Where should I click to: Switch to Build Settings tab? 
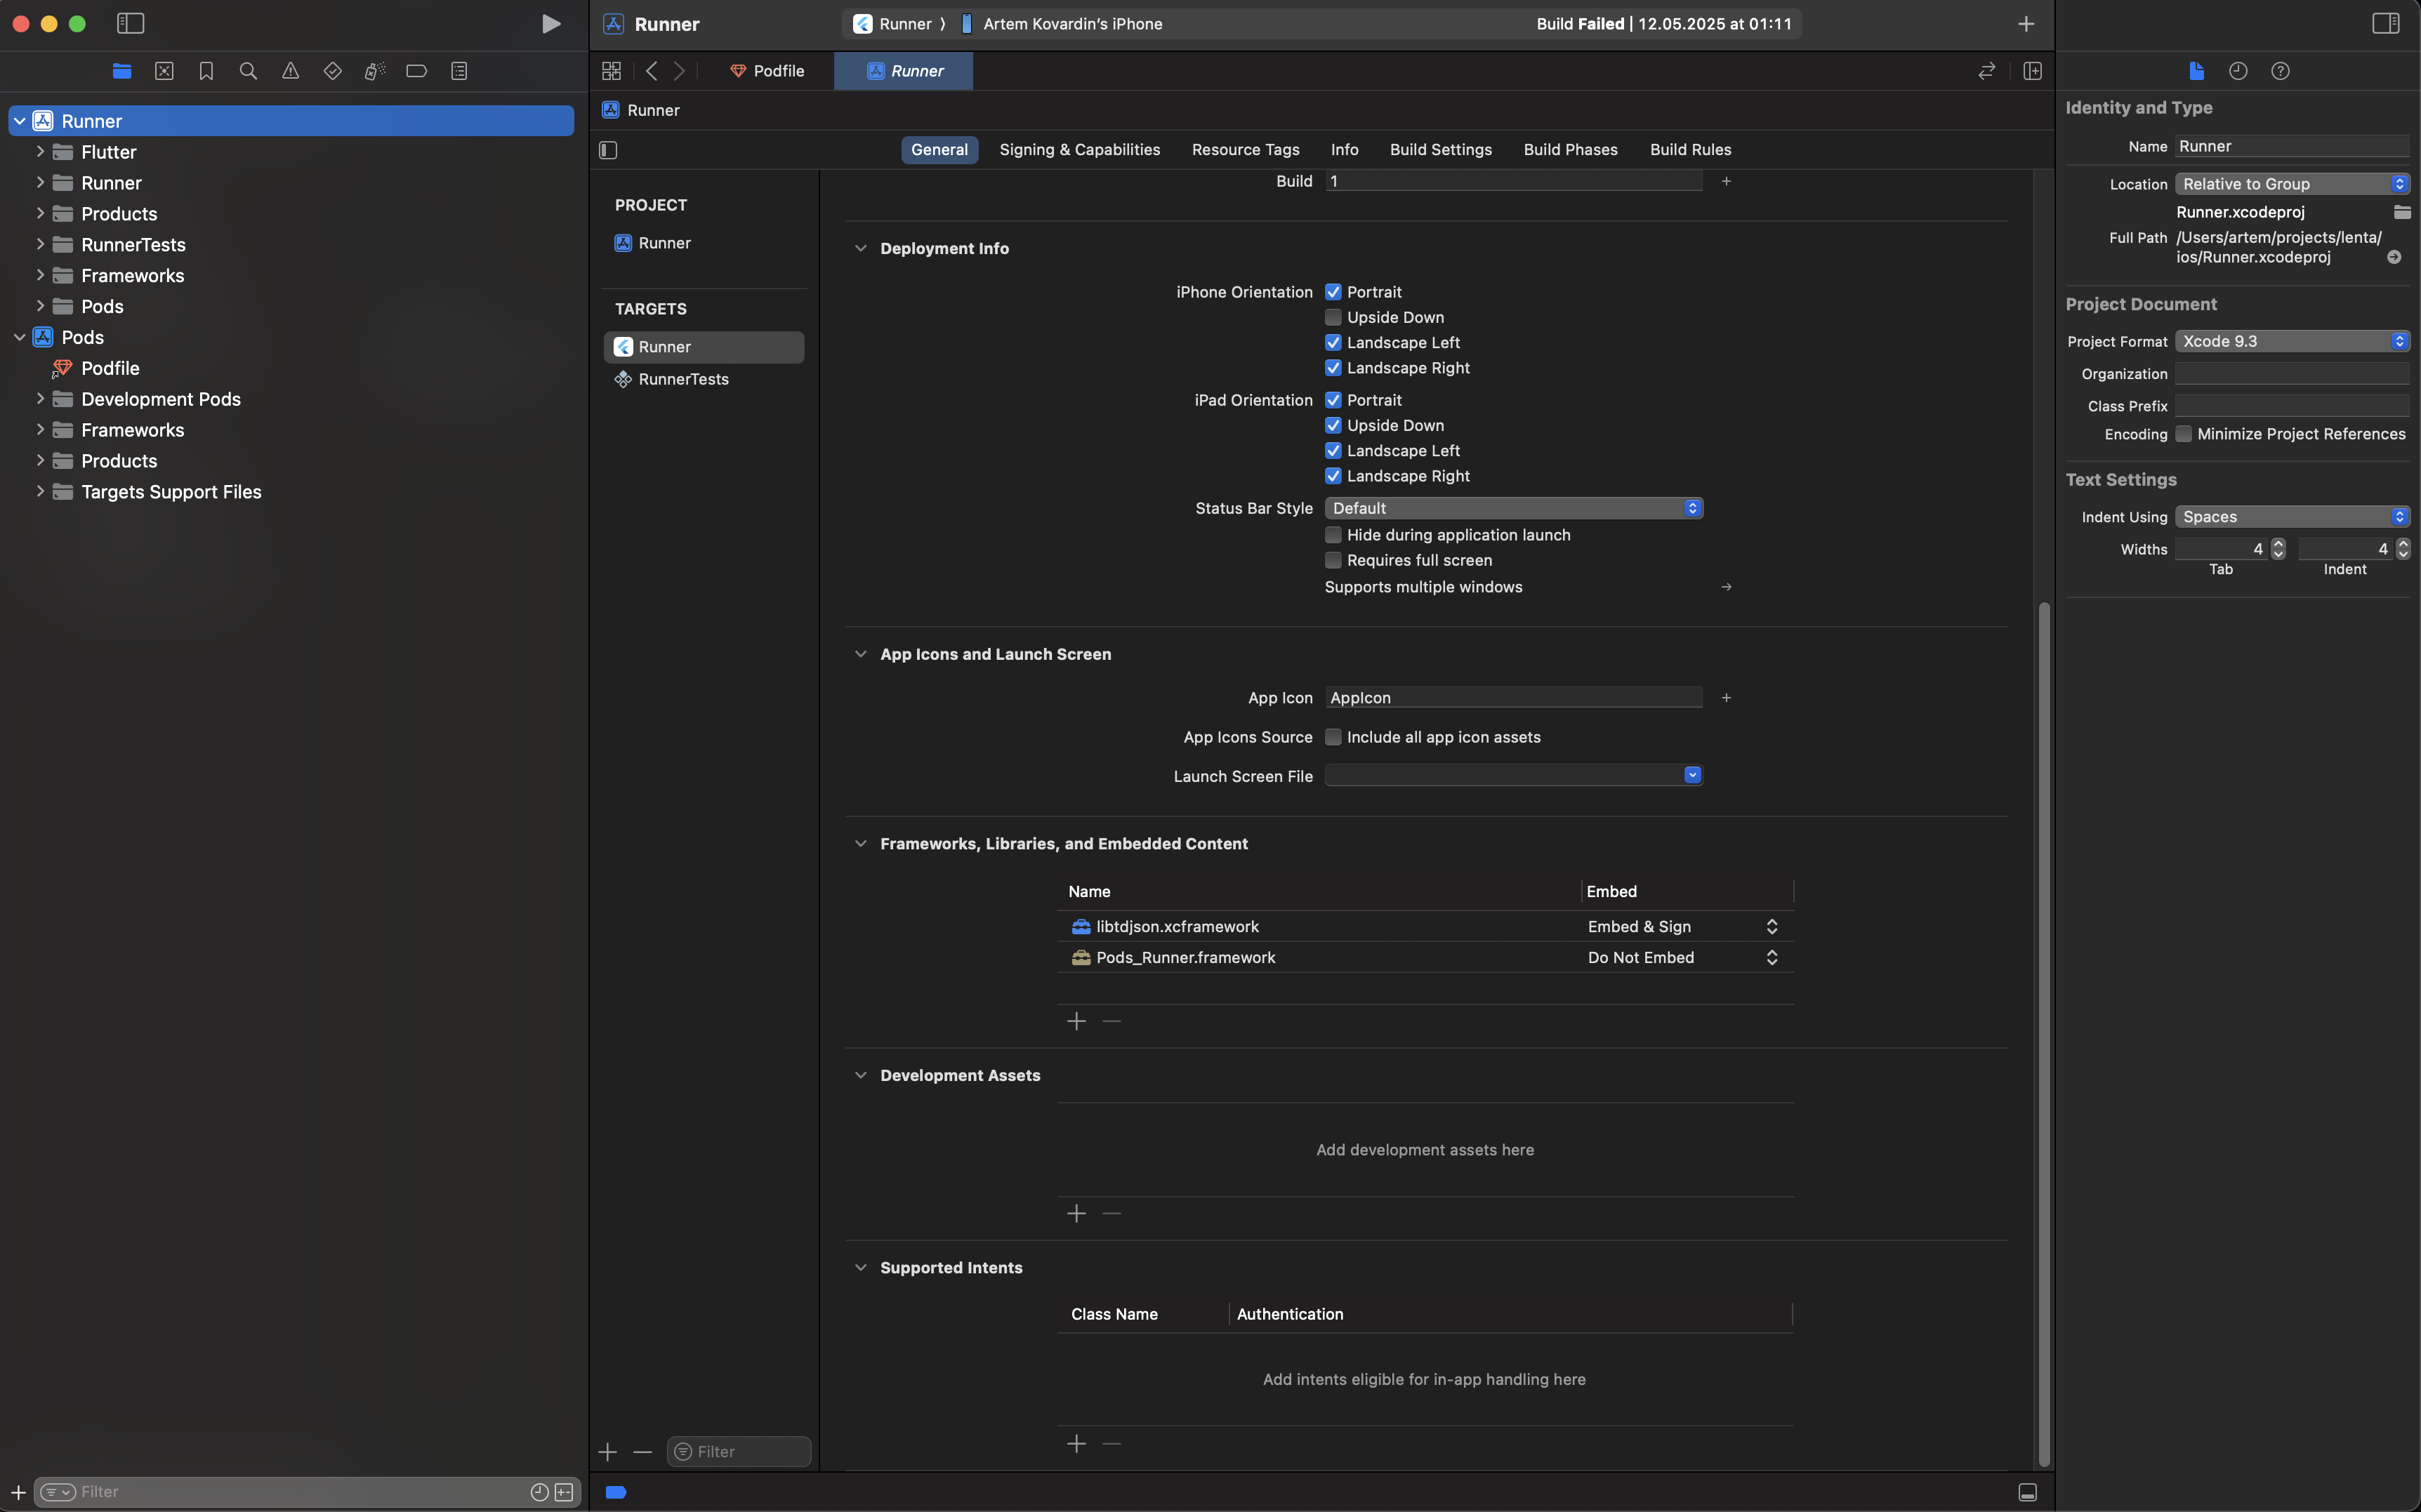click(1440, 150)
